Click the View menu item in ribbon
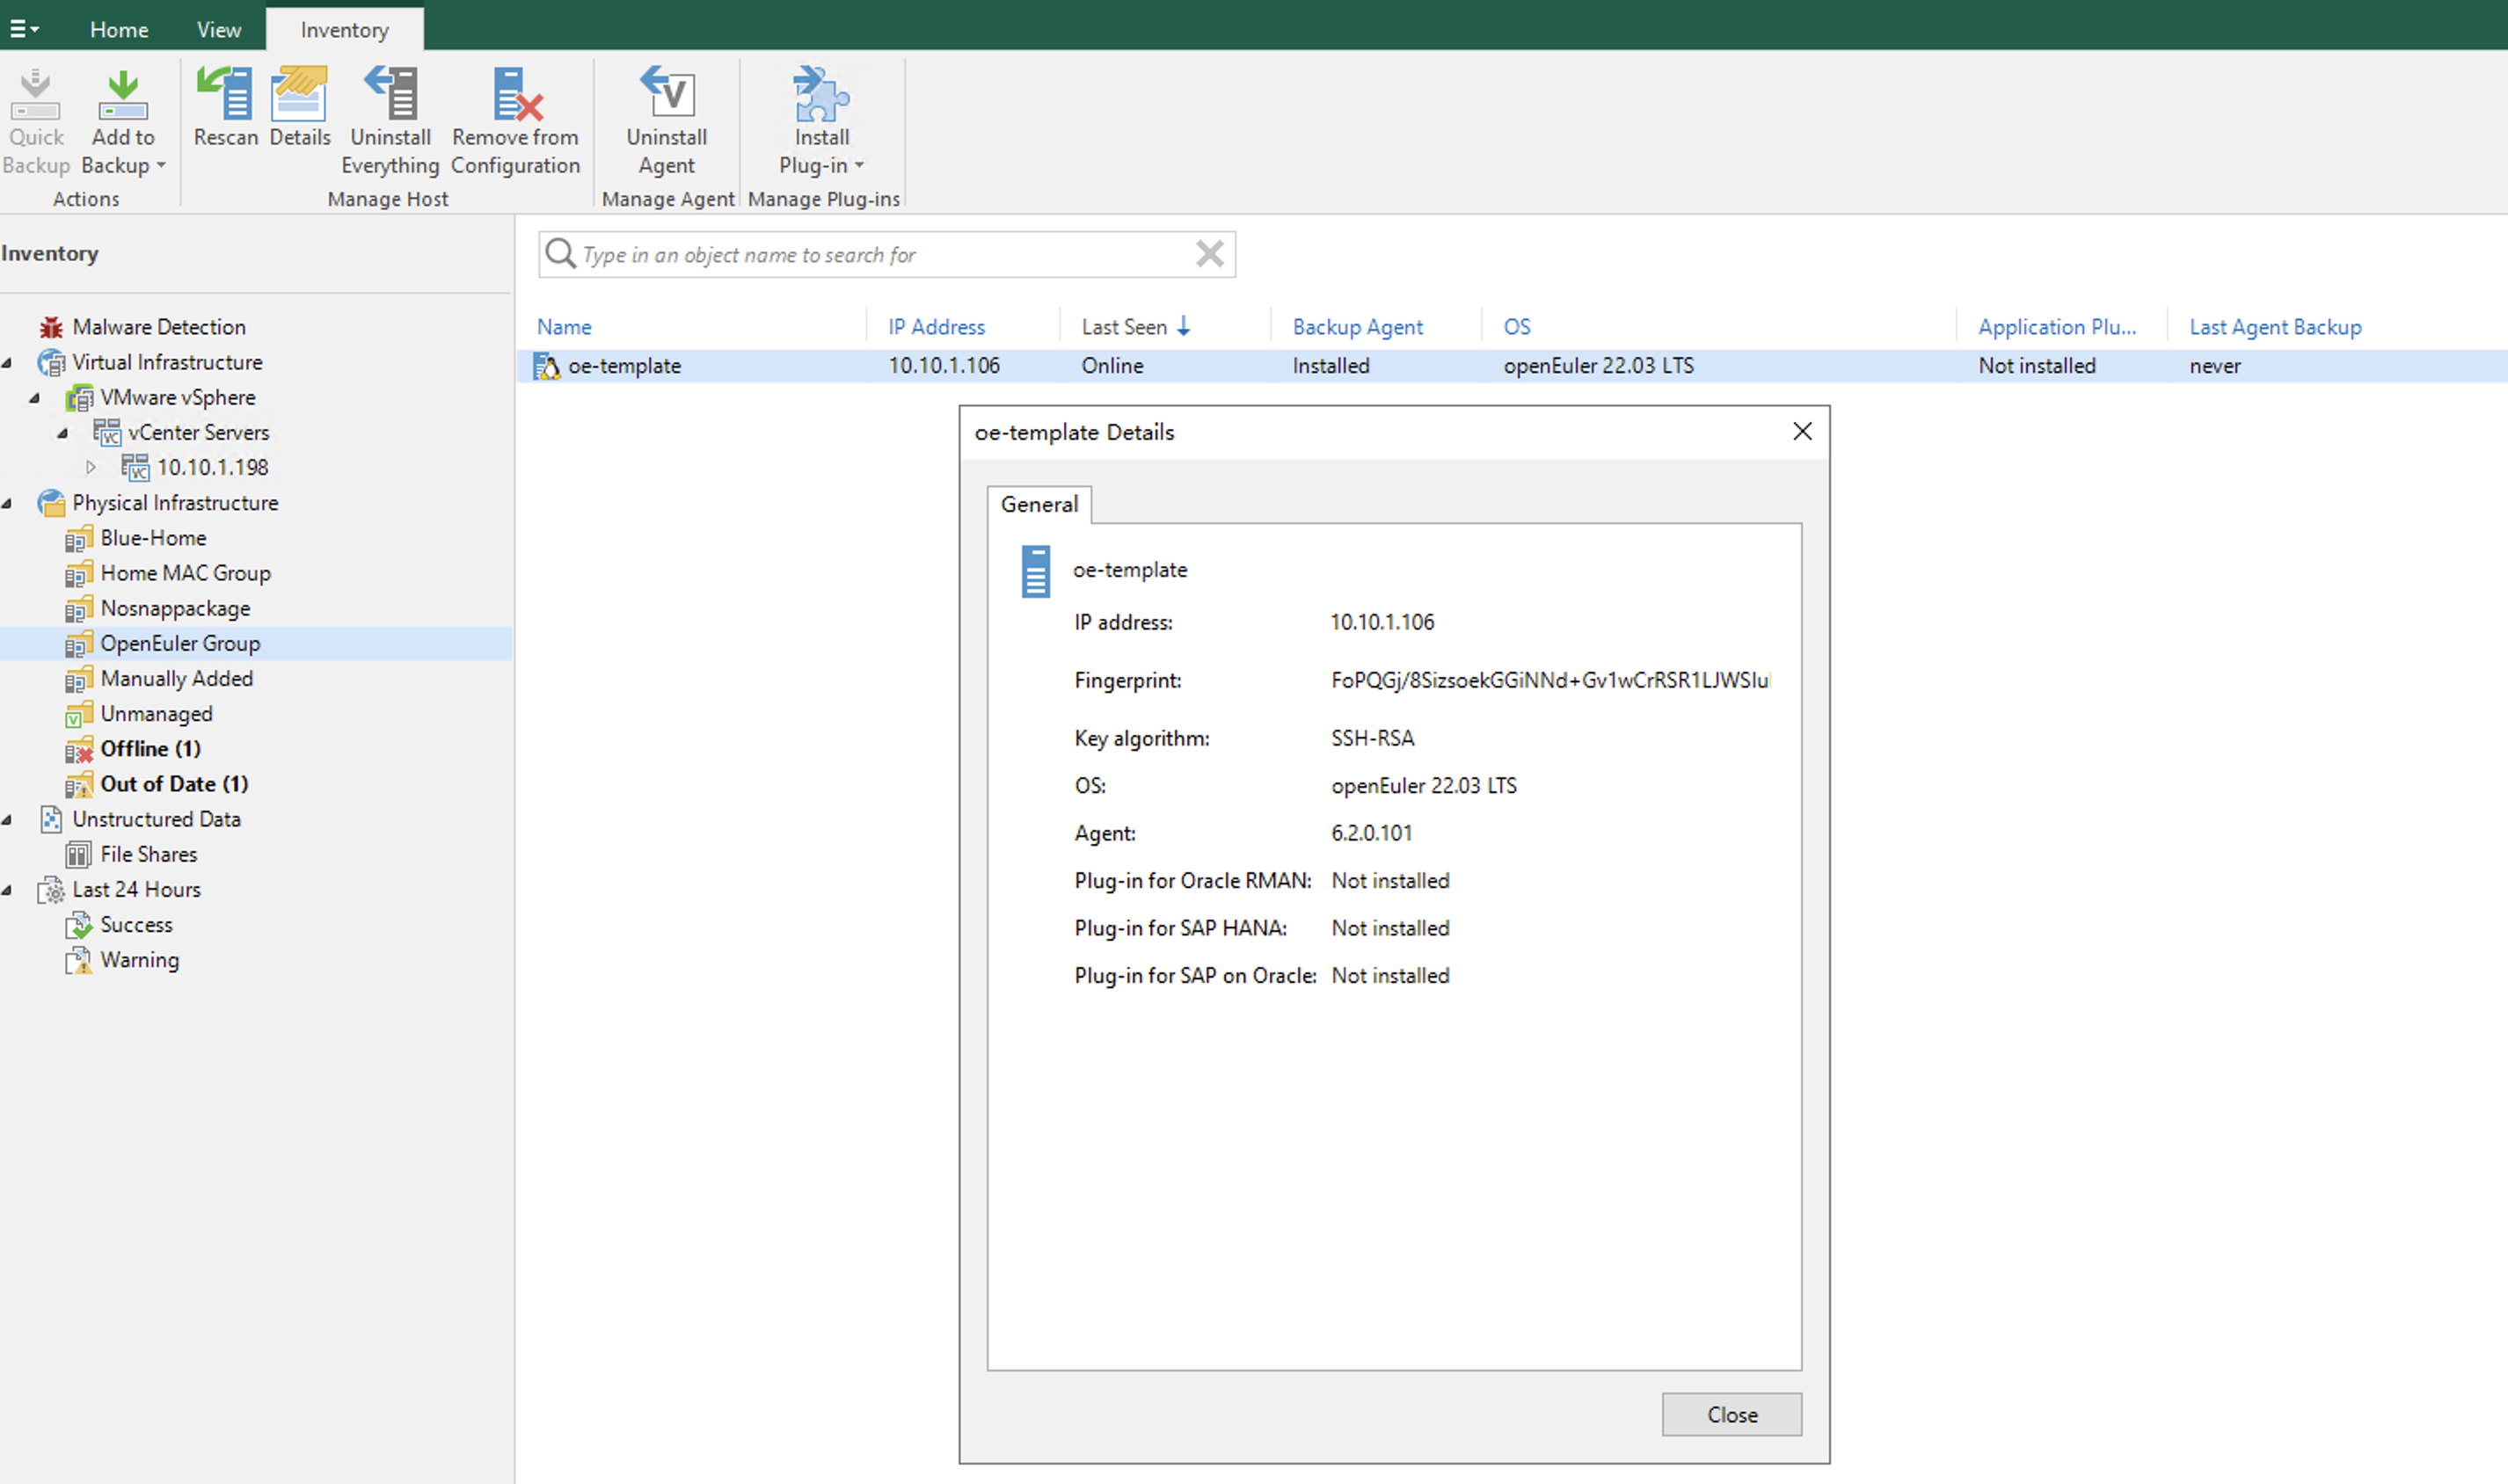 214,30
